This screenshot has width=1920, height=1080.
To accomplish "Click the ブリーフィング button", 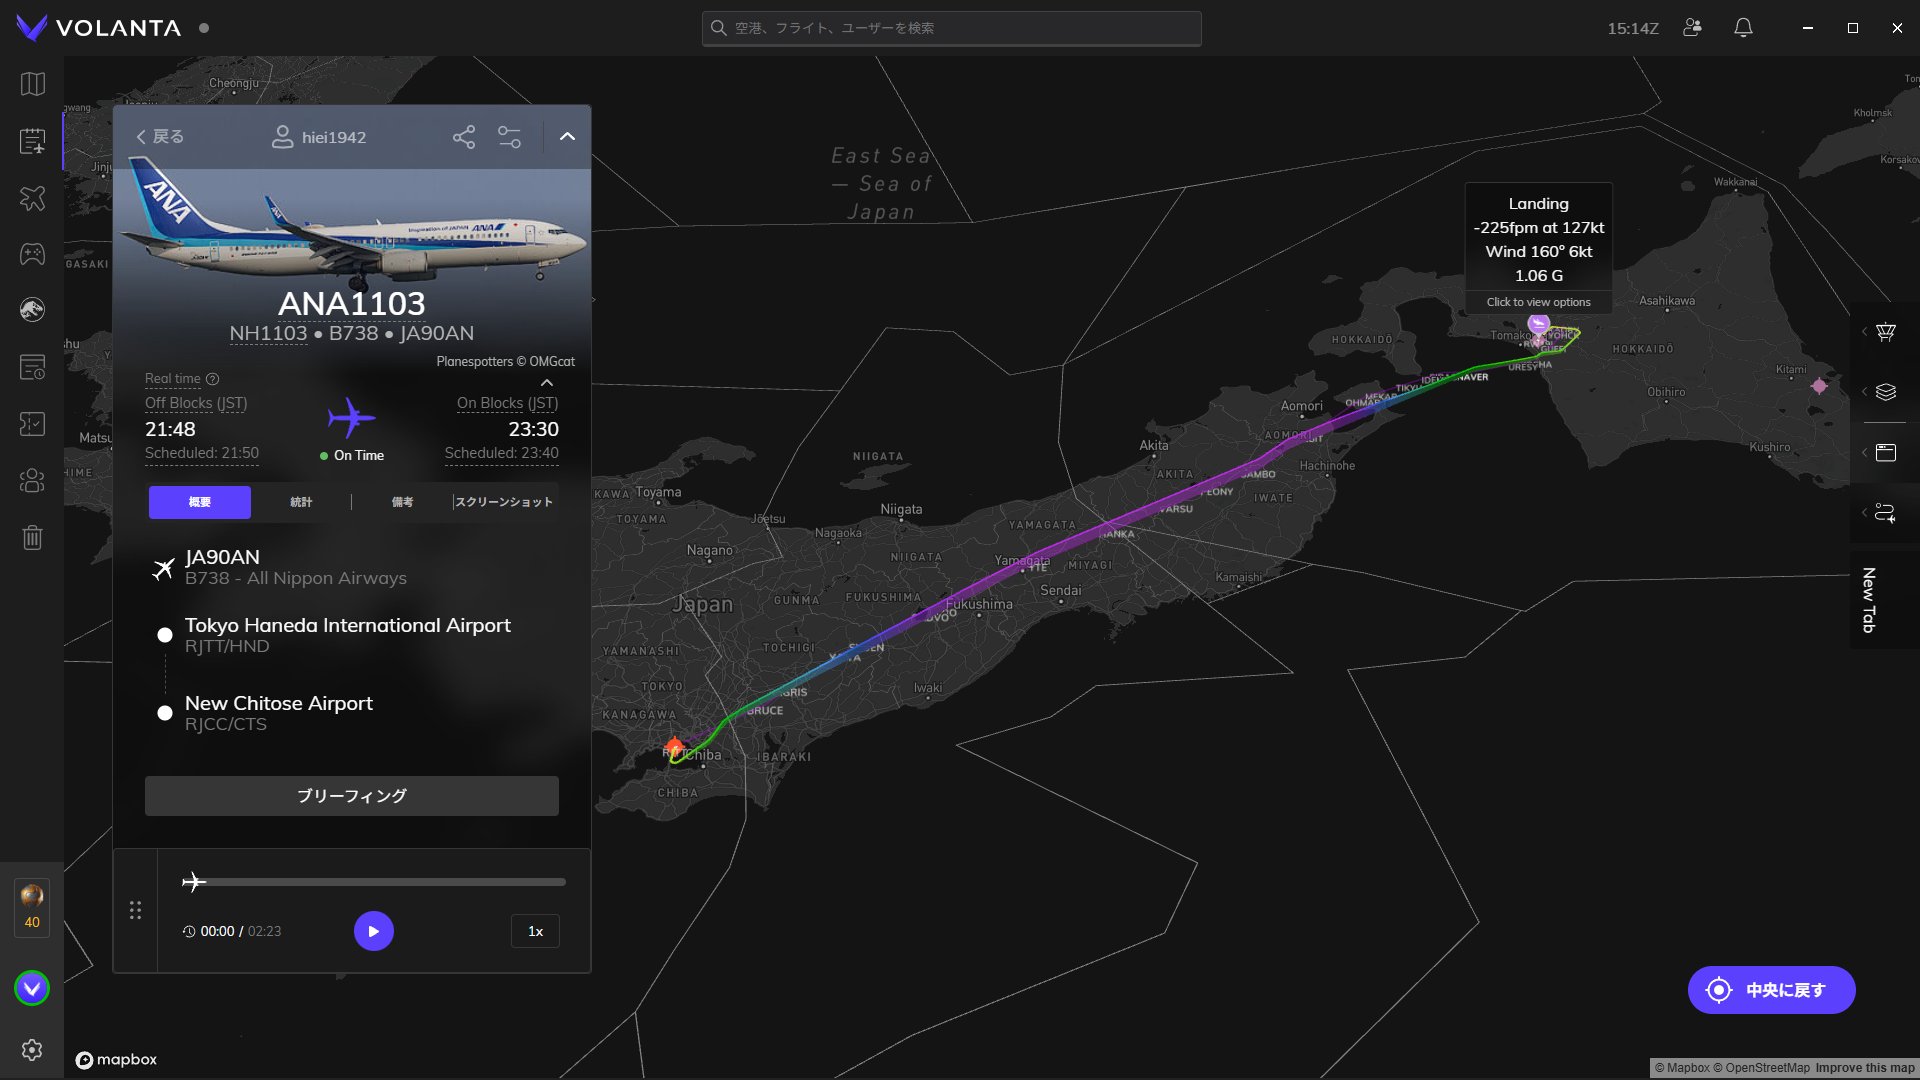I will pyautogui.click(x=351, y=796).
